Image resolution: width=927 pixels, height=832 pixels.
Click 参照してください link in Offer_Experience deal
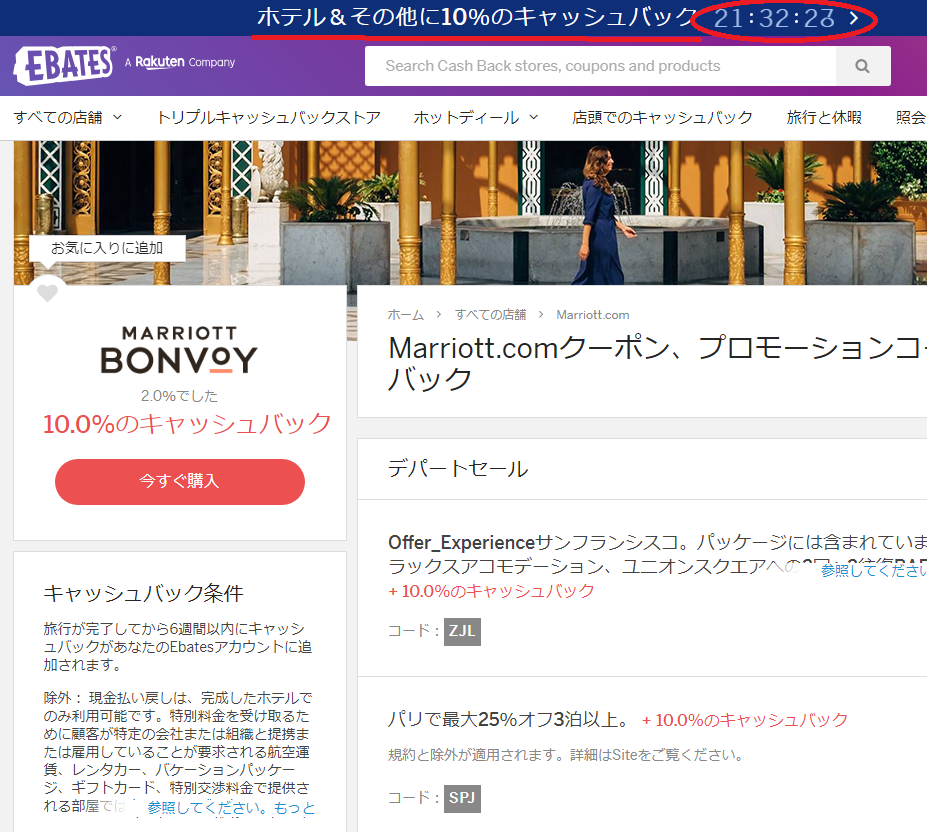873,570
